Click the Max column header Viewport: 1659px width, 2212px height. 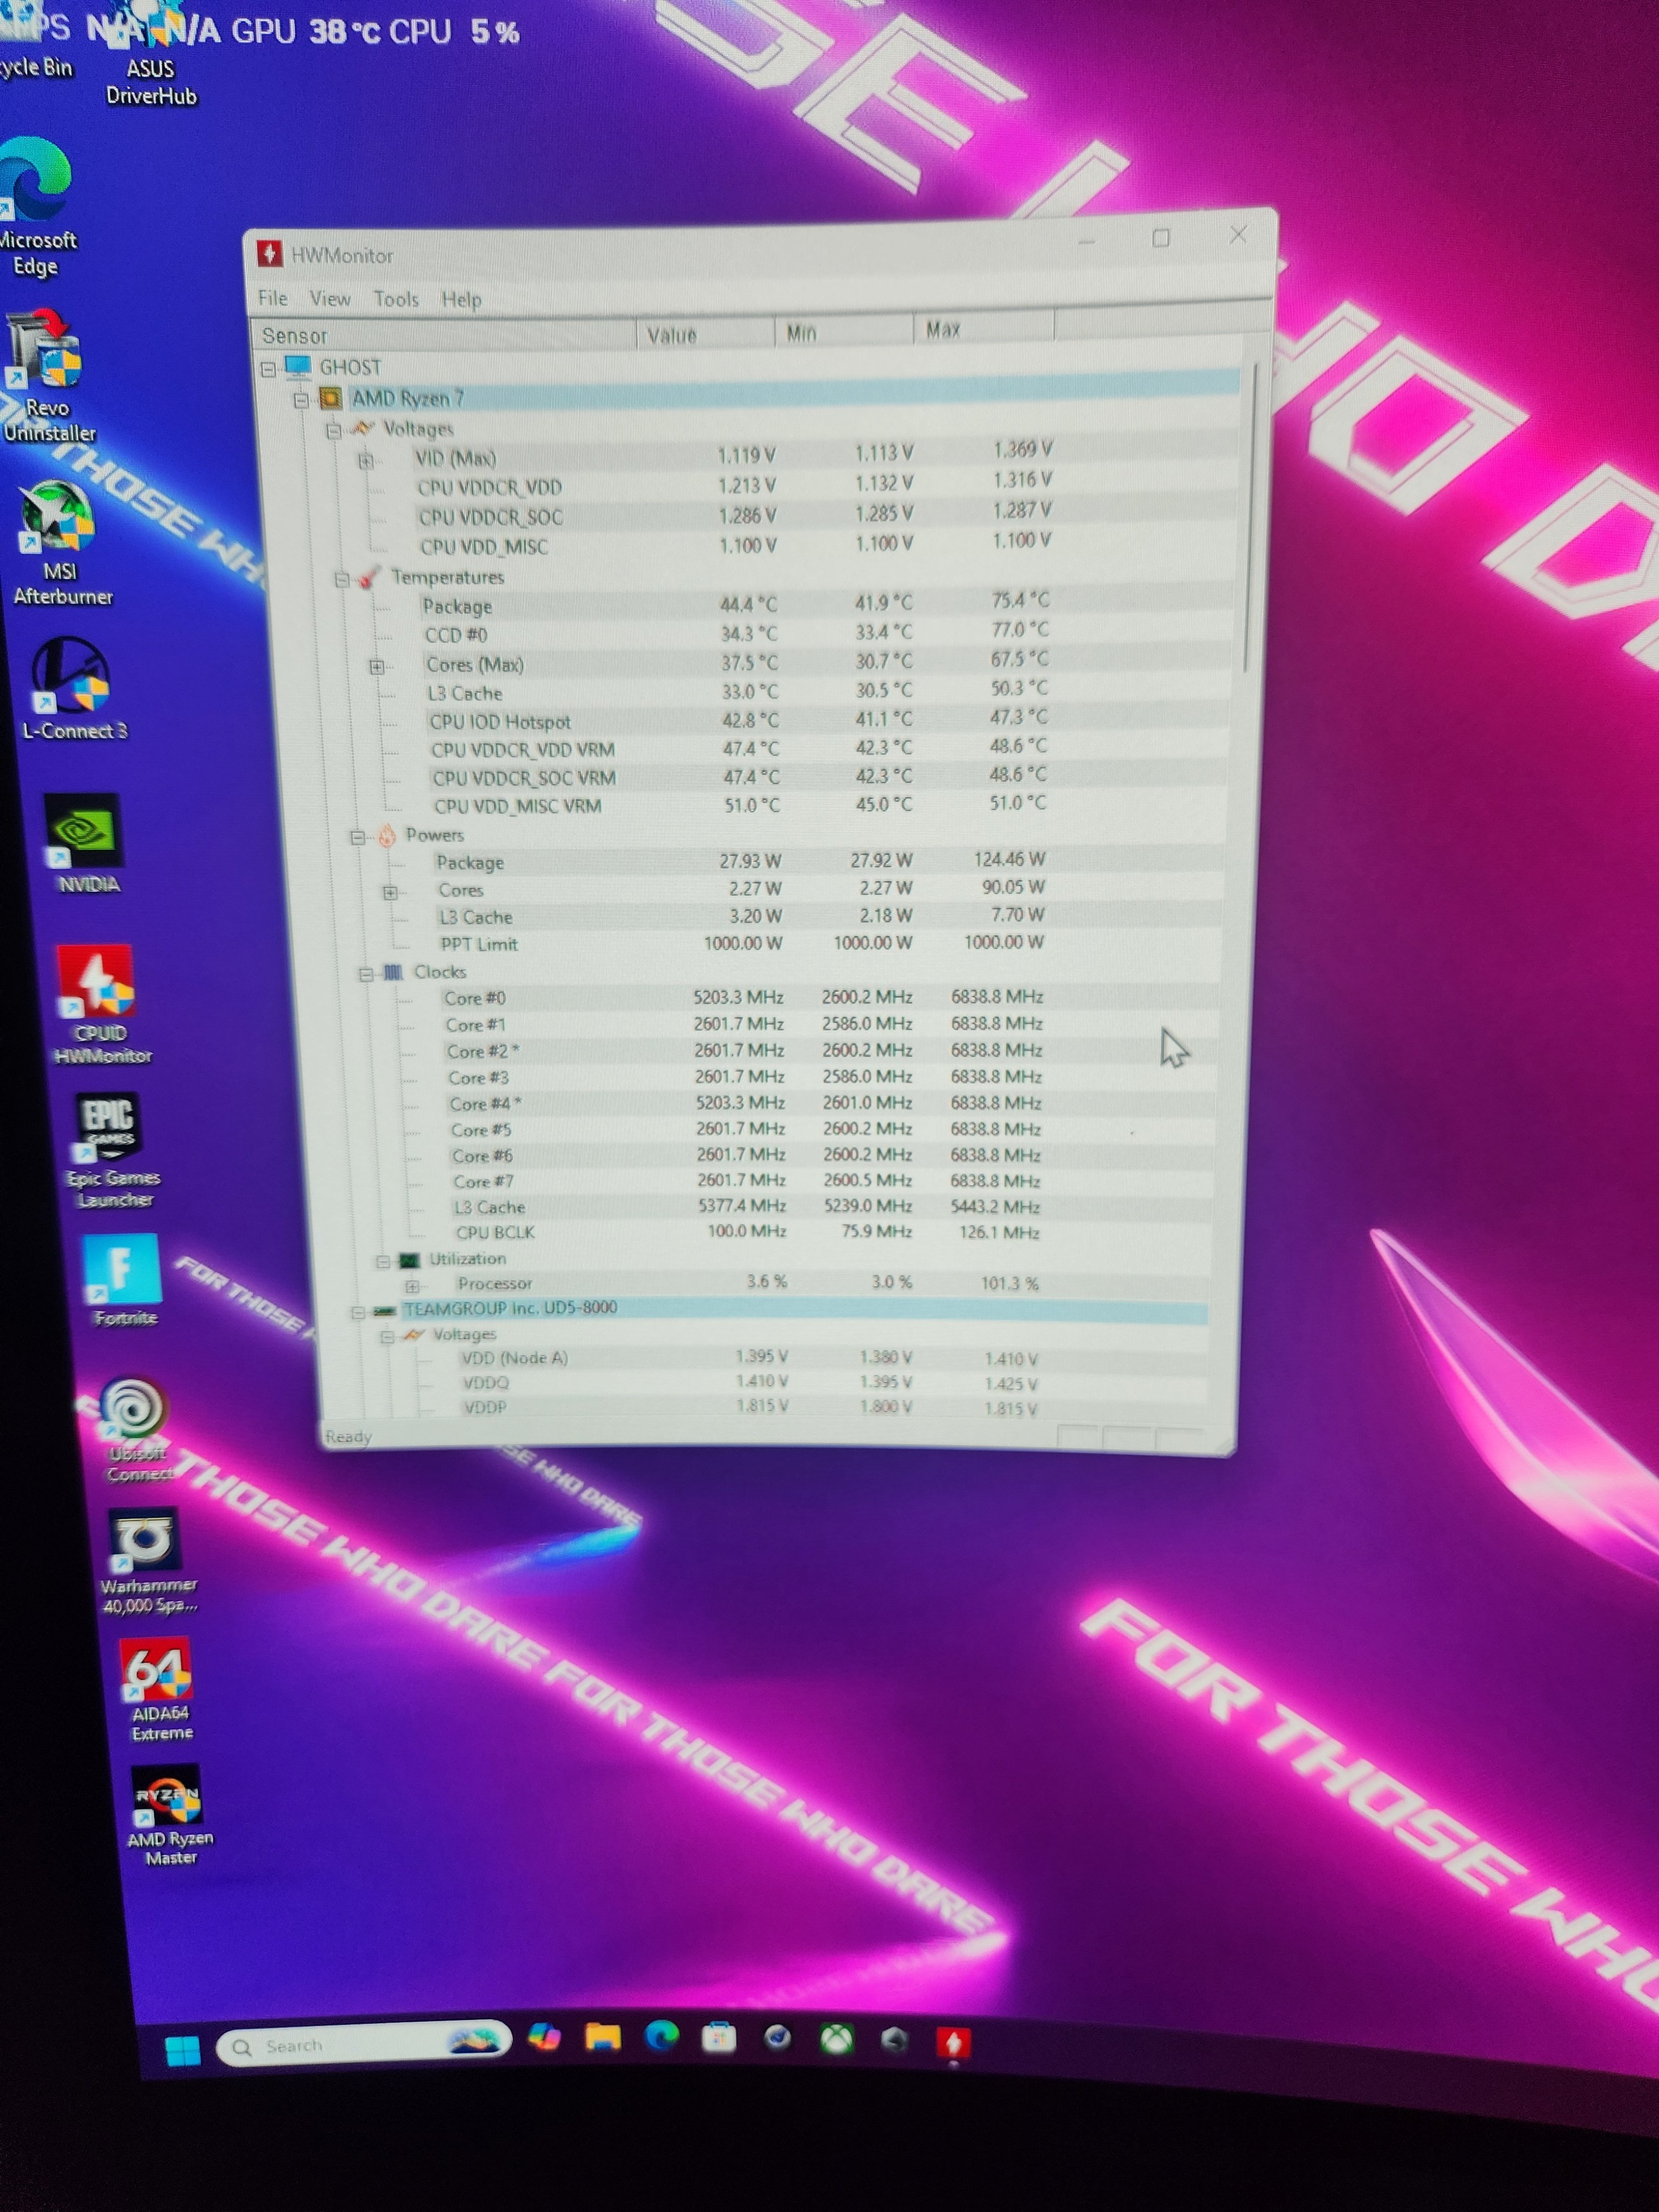click(983, 329)
